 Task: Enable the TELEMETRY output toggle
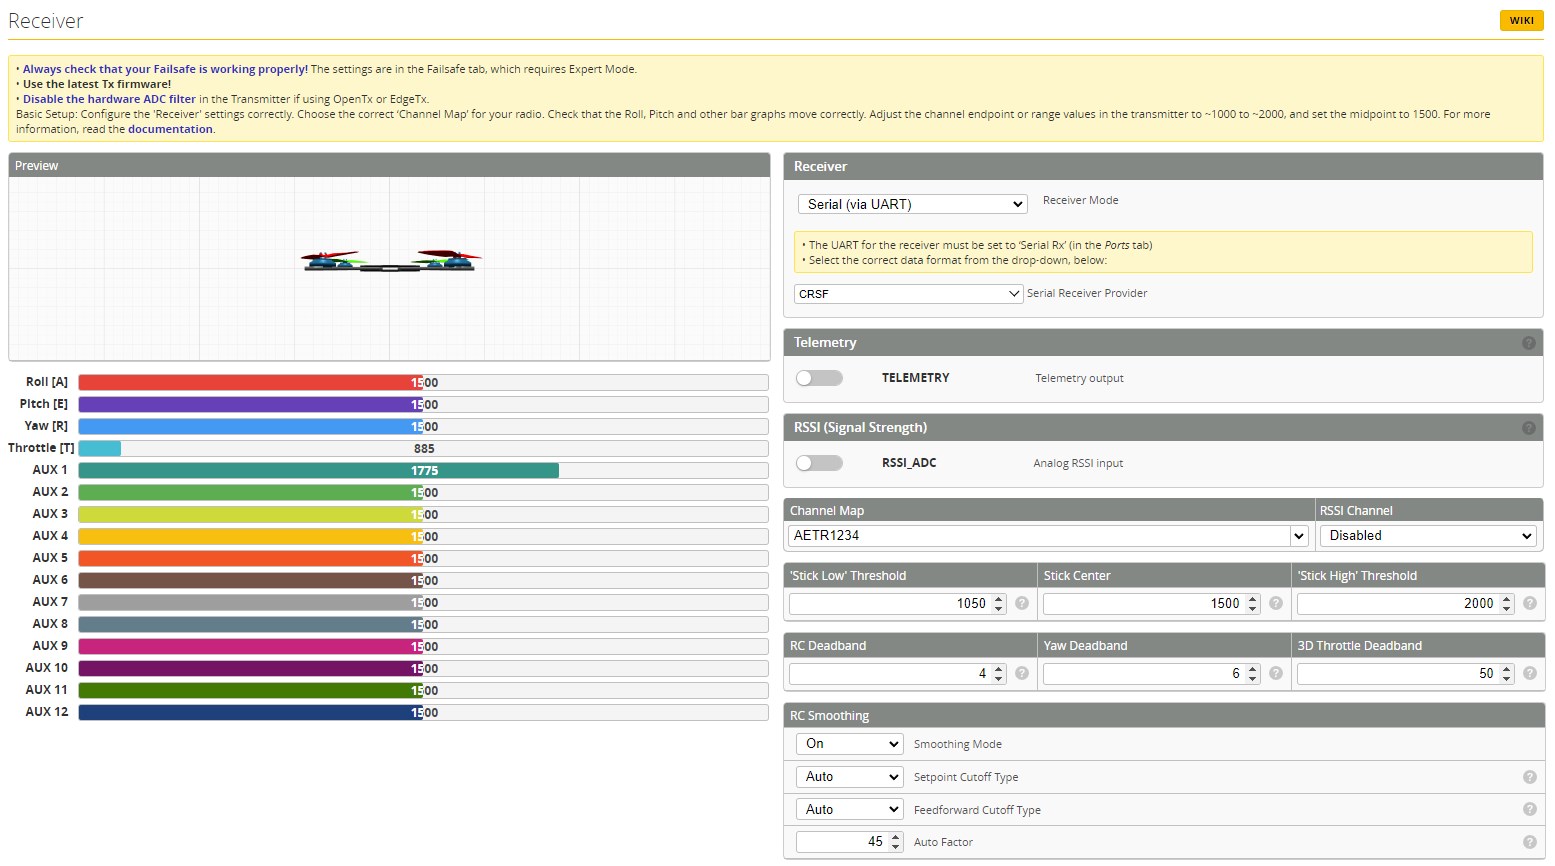(x=819, y=378)
